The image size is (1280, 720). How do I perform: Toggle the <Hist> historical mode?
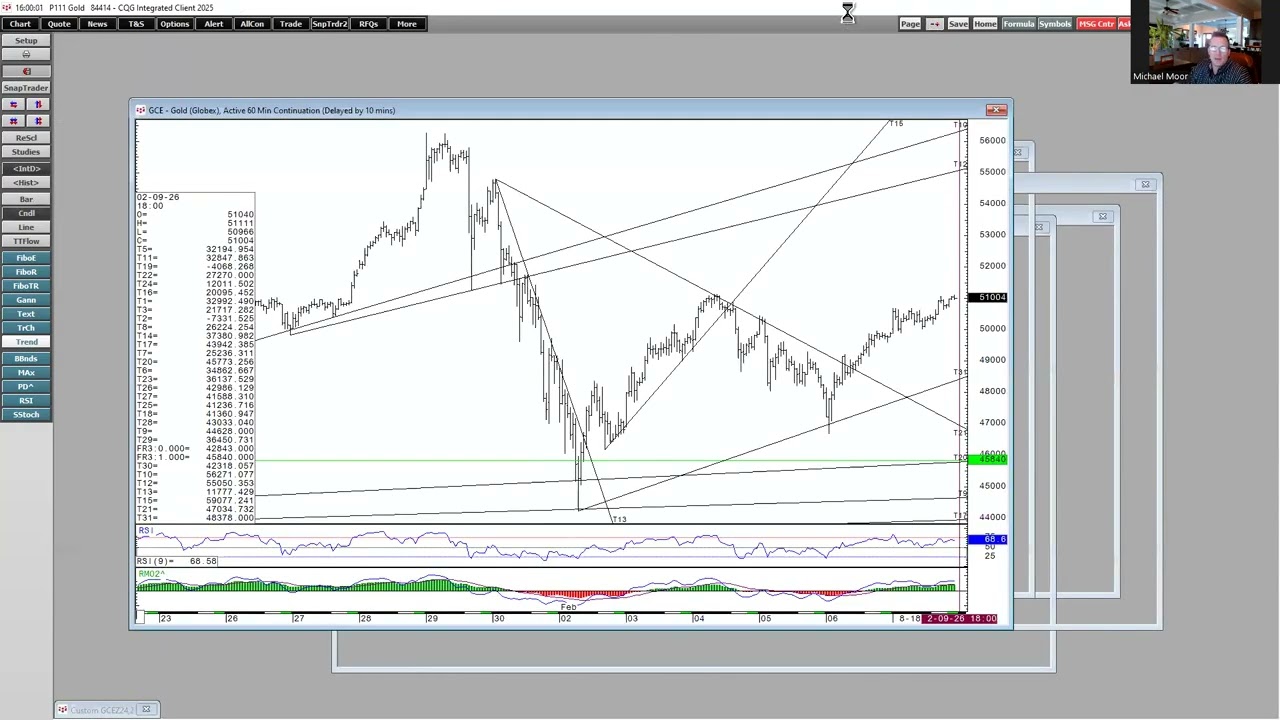coord(26,183)
